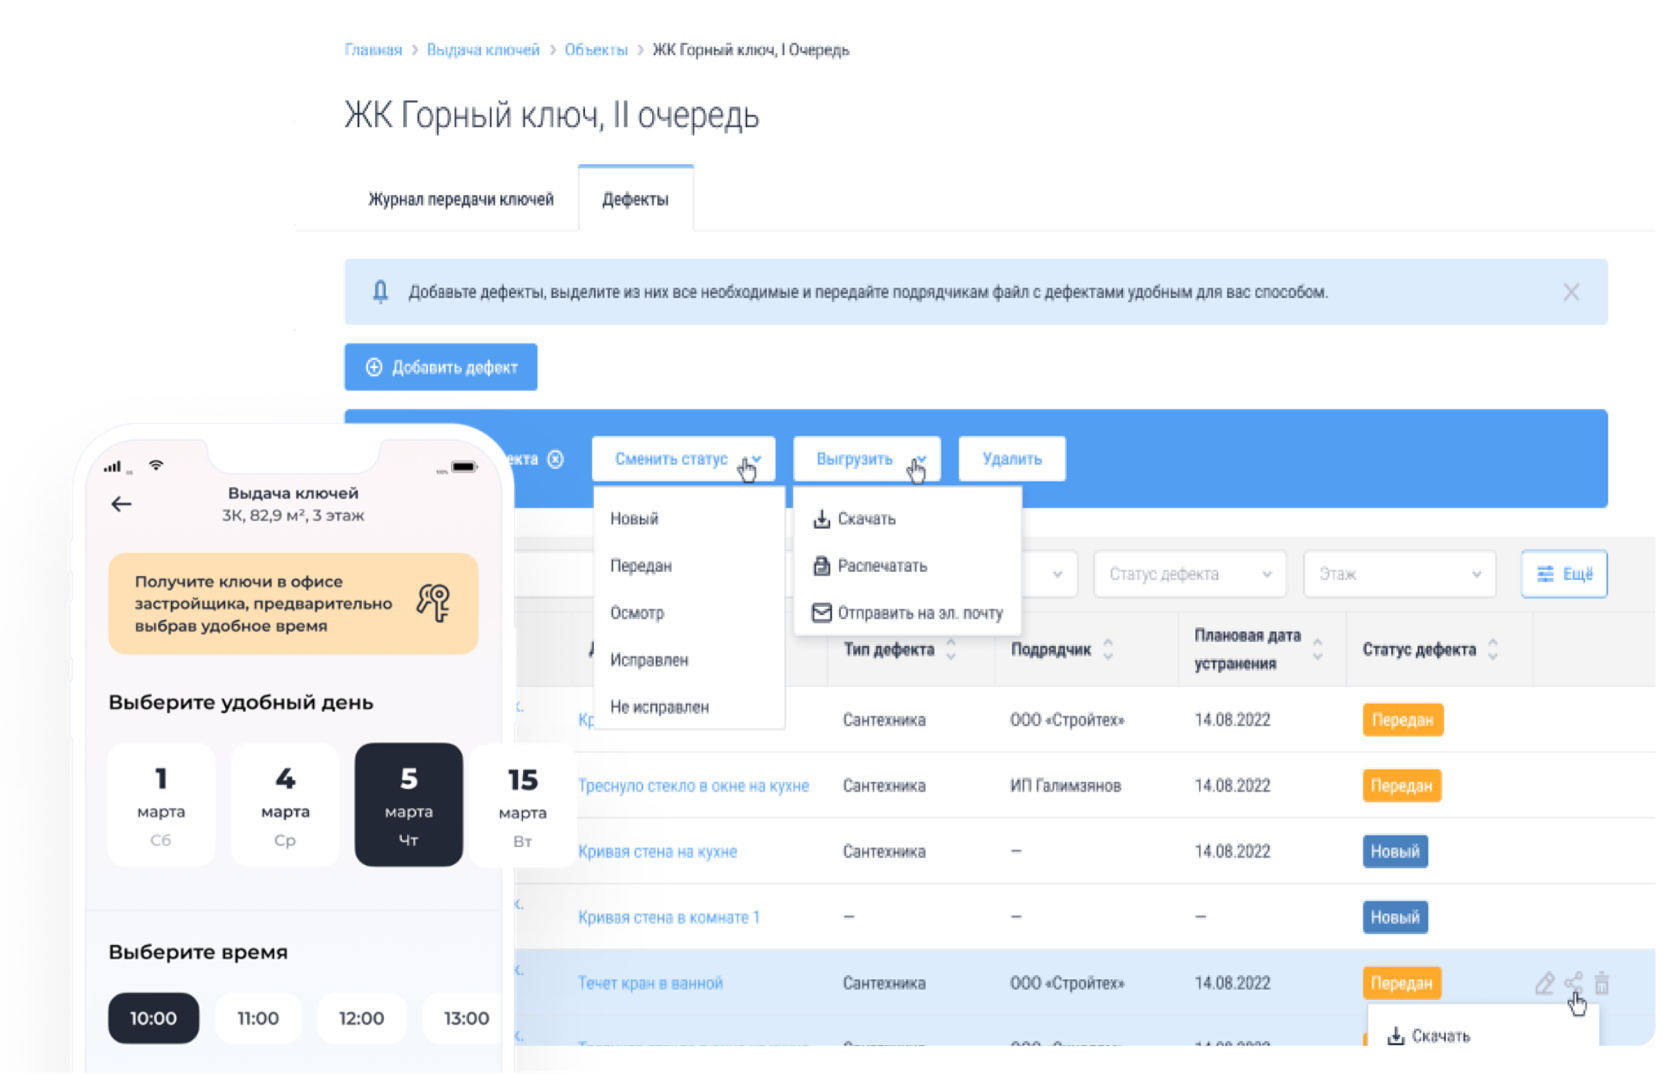1680x1074 pixels.
Task: Click the download icon next to Скачать in the Выгрузить menu
Action: [821, 518]
